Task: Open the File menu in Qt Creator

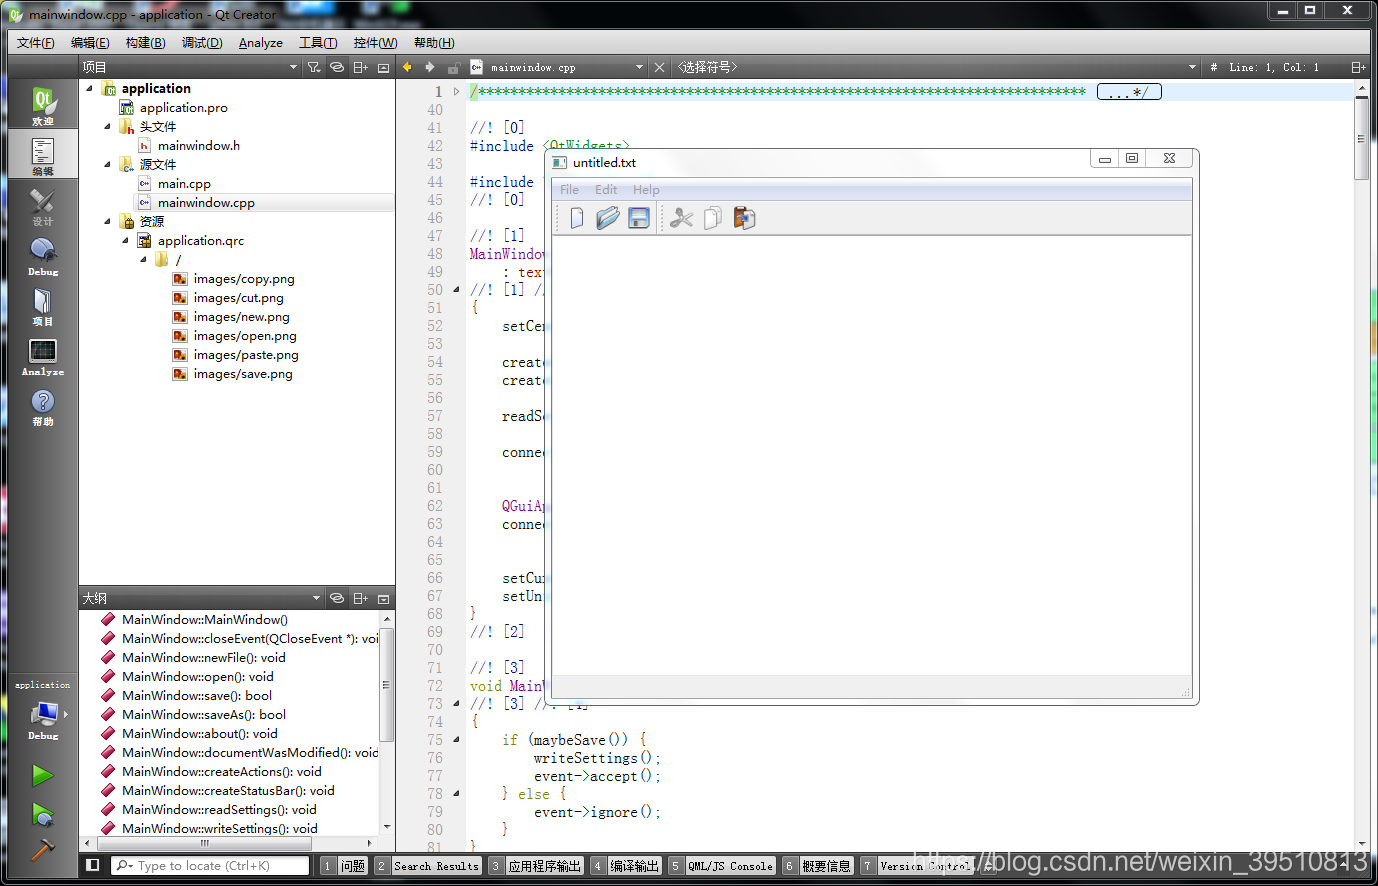Action: [x=36, y=43]
